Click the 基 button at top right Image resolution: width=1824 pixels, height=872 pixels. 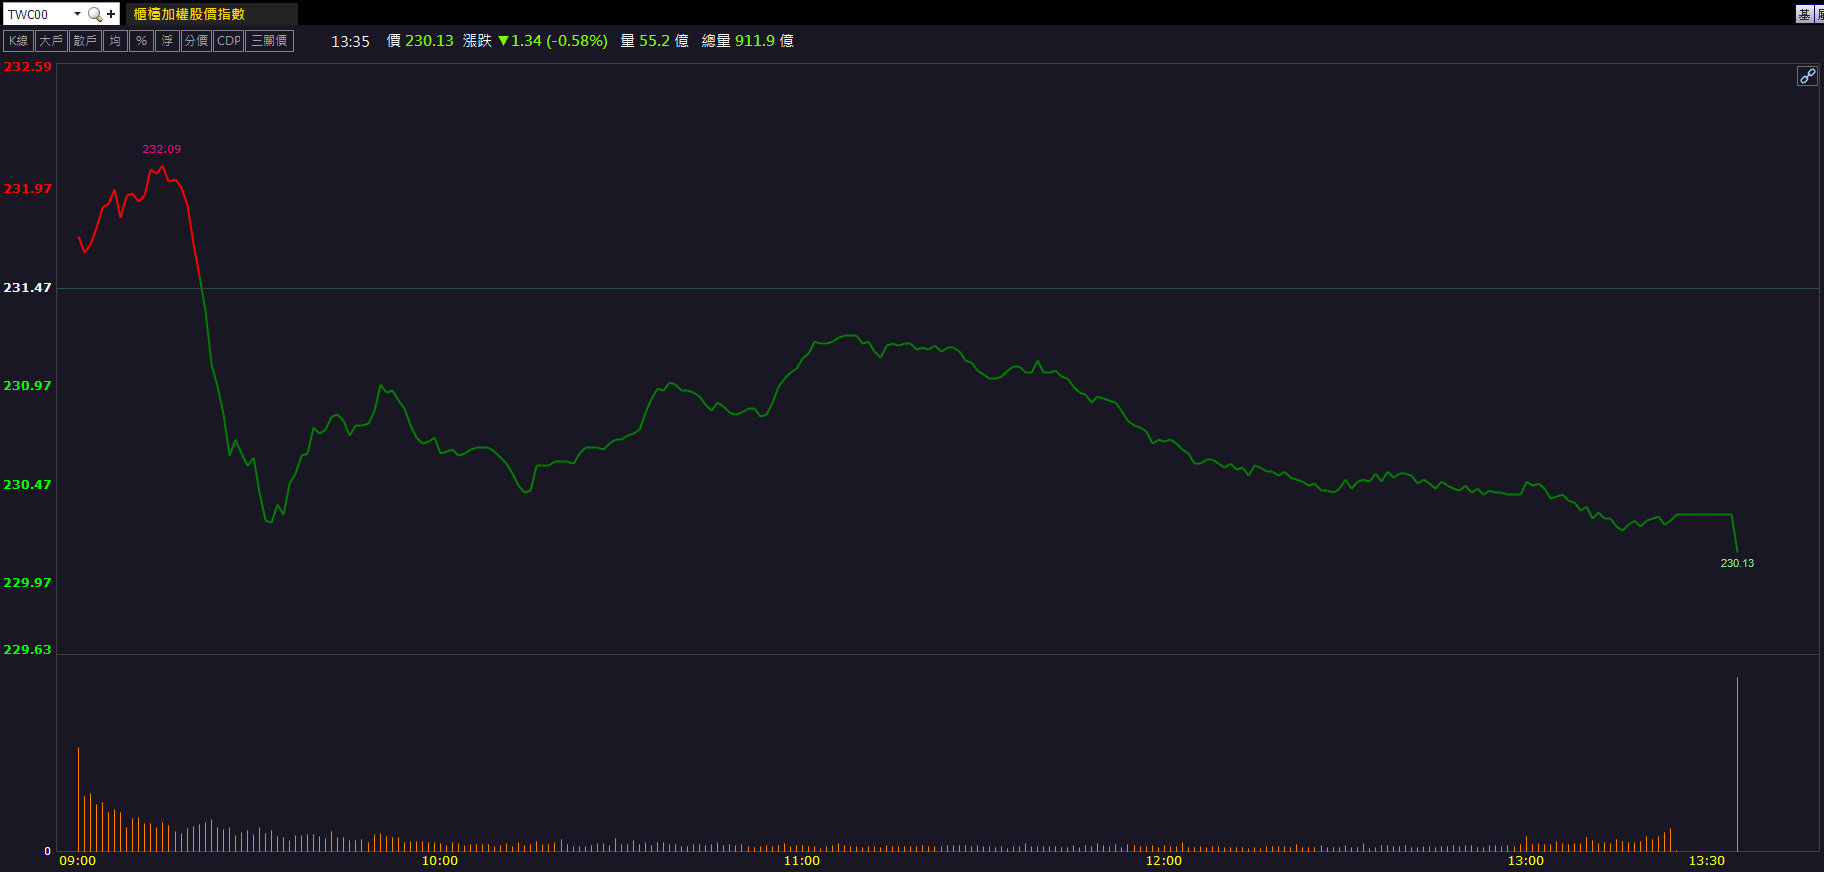click(x=1804, y=14)
